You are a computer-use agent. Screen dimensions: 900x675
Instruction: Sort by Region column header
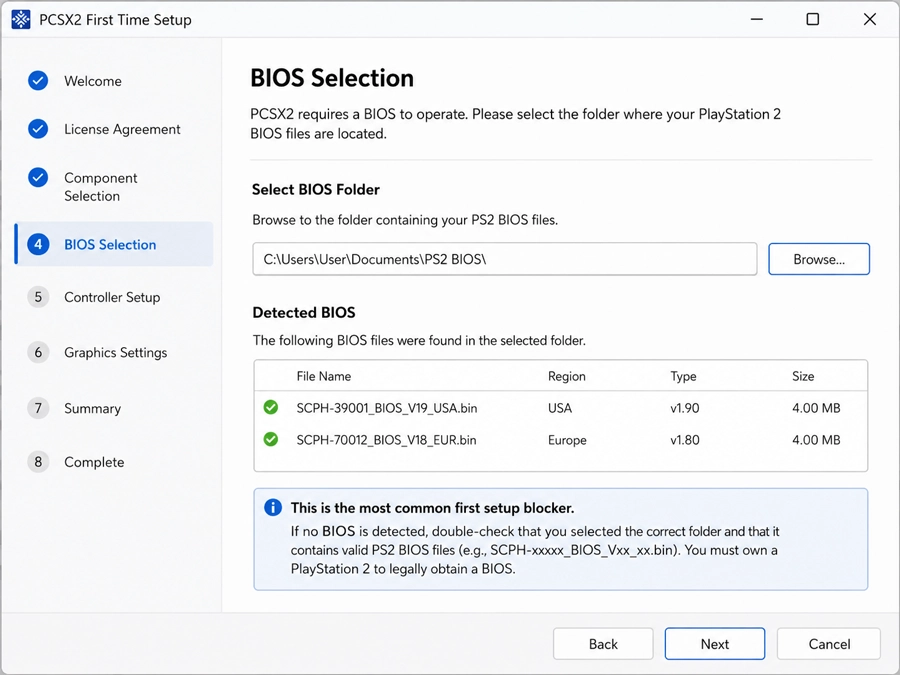[567, 376]
